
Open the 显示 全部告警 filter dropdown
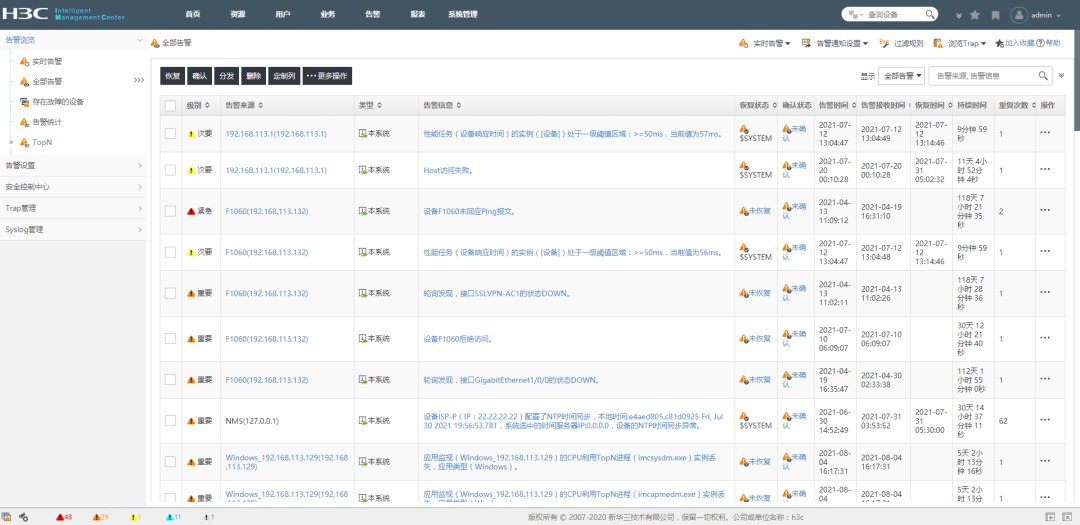[x=902, y=75]
